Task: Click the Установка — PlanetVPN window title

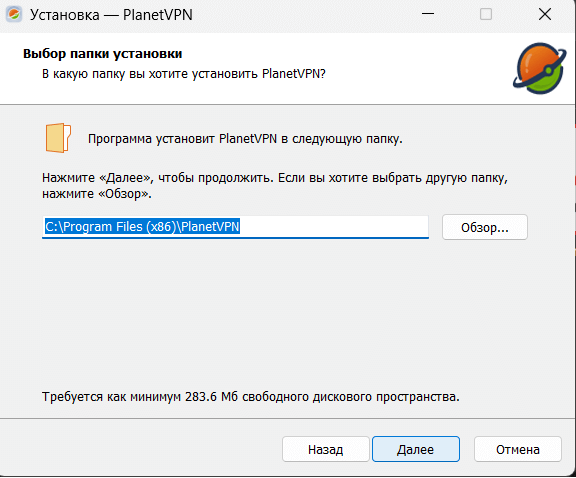Action: click(x=111, y=15)
